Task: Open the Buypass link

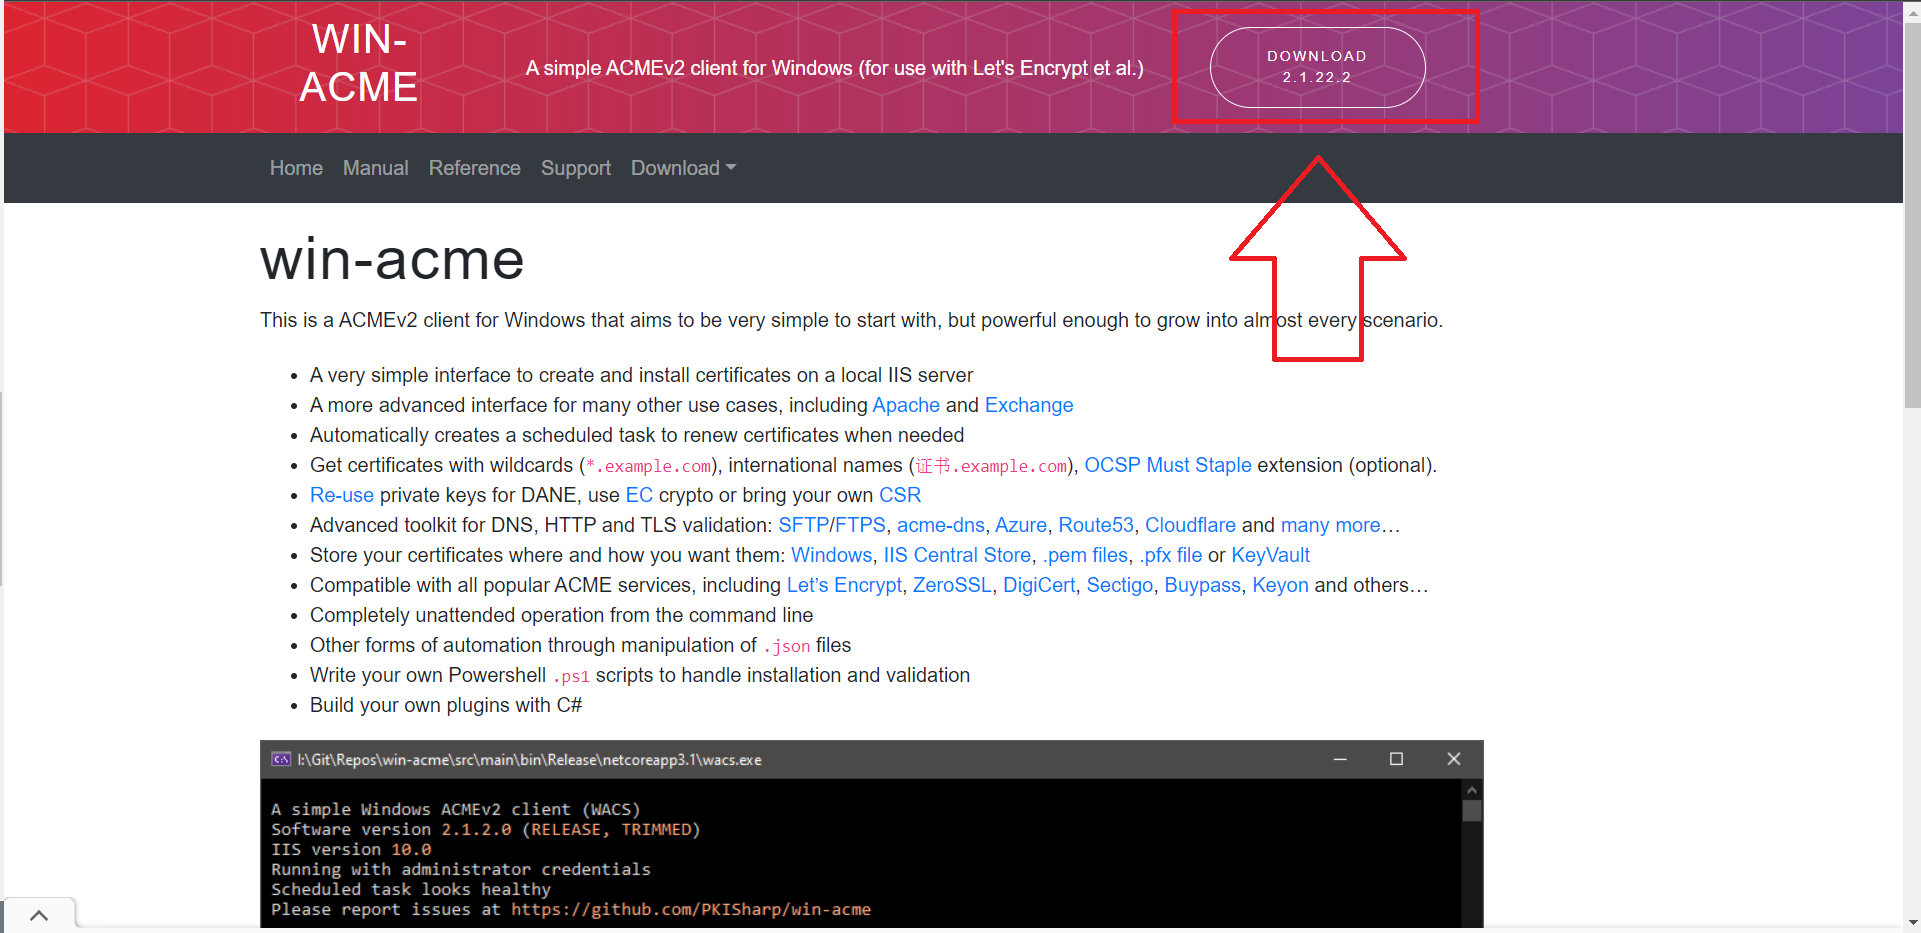Action: tap(1202, 585)
